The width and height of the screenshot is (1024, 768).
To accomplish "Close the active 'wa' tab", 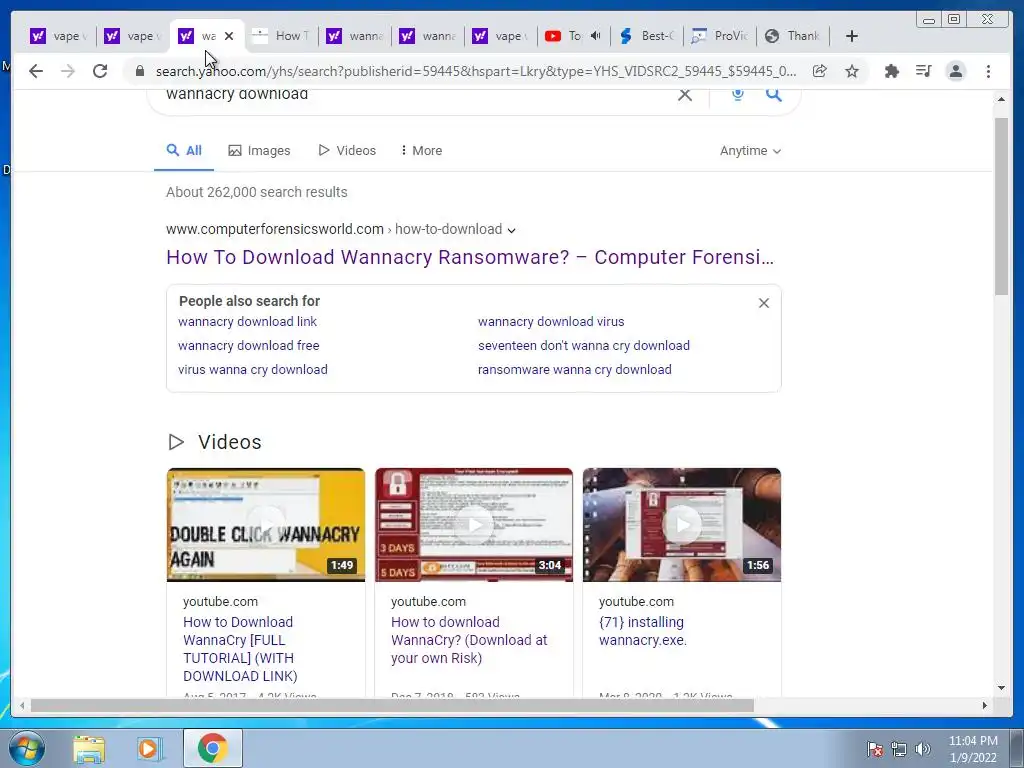I will click(x=229, y=36).
